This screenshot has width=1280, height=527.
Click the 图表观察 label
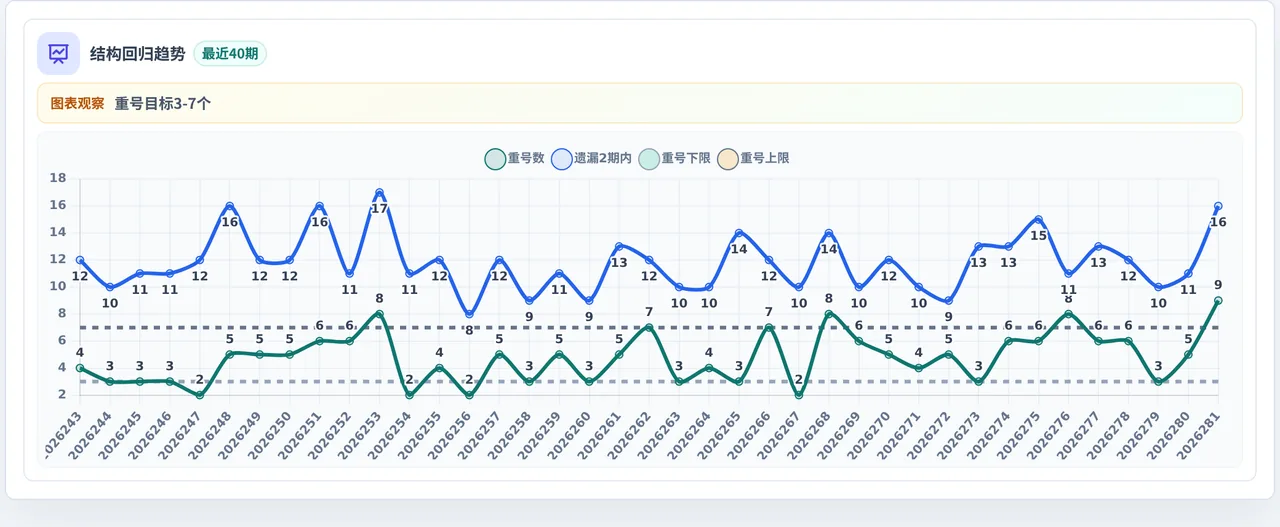click(77, 103)
